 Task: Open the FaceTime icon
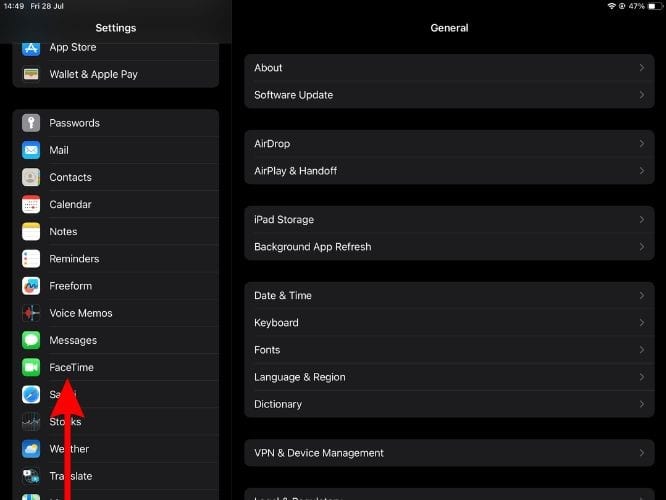[31, 367]
